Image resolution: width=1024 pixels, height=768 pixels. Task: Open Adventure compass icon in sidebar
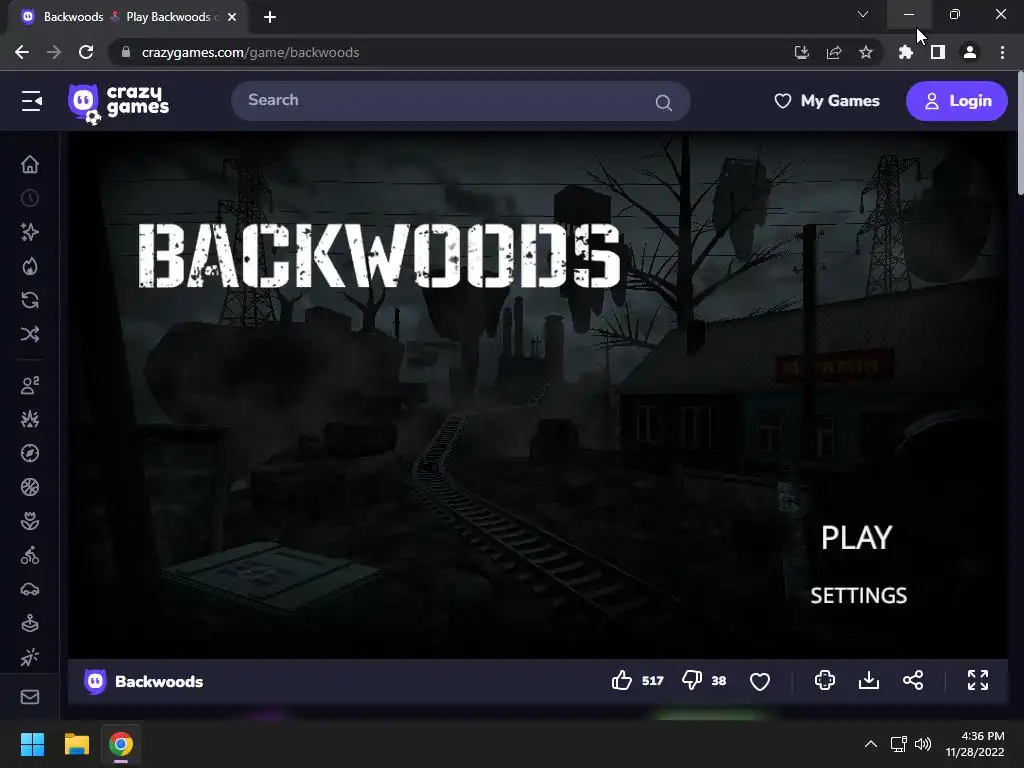(30, 453)
